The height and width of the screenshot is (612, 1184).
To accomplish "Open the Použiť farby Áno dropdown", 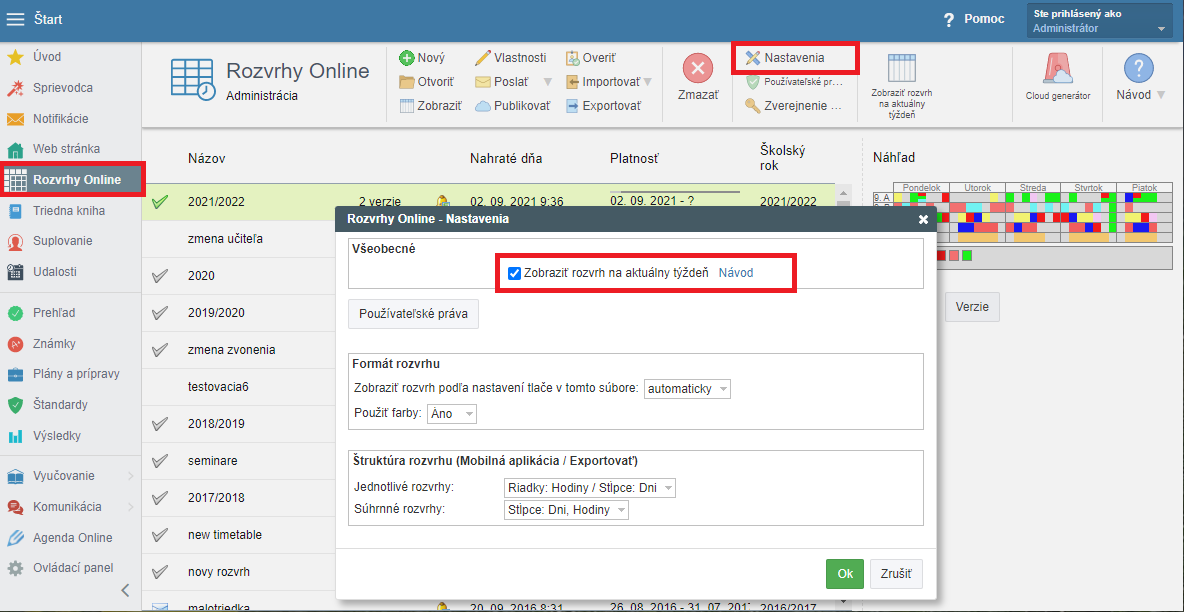I will click(x=452, y=414).
